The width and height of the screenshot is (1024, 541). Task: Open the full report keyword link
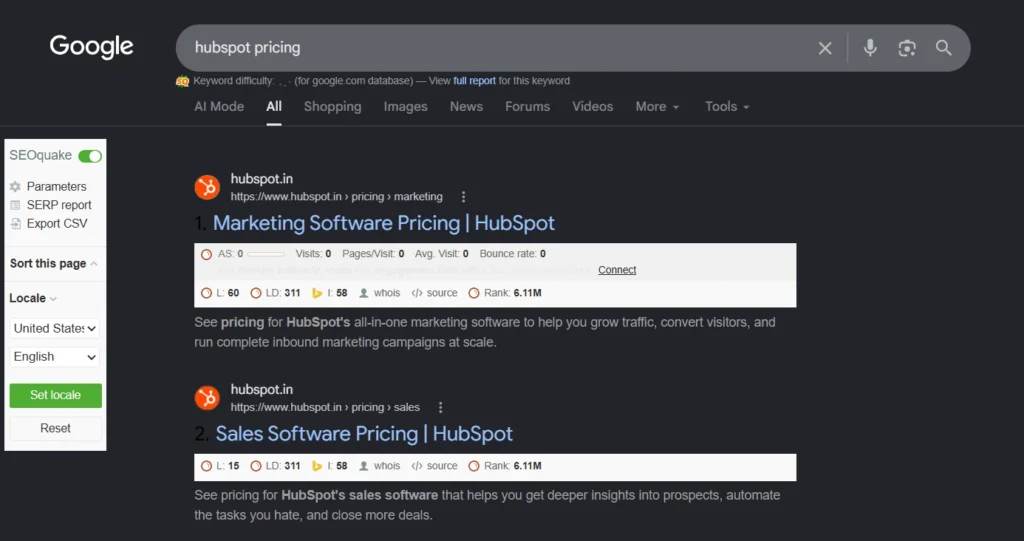[474, 81]
